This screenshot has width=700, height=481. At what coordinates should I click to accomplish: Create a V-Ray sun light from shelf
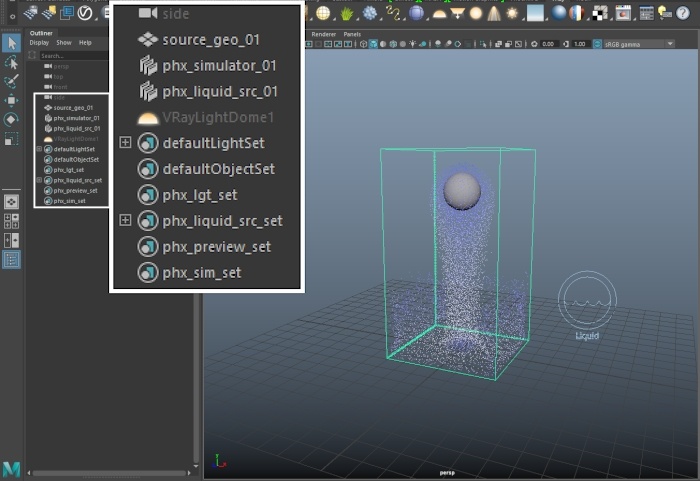(x=512, y=13)
